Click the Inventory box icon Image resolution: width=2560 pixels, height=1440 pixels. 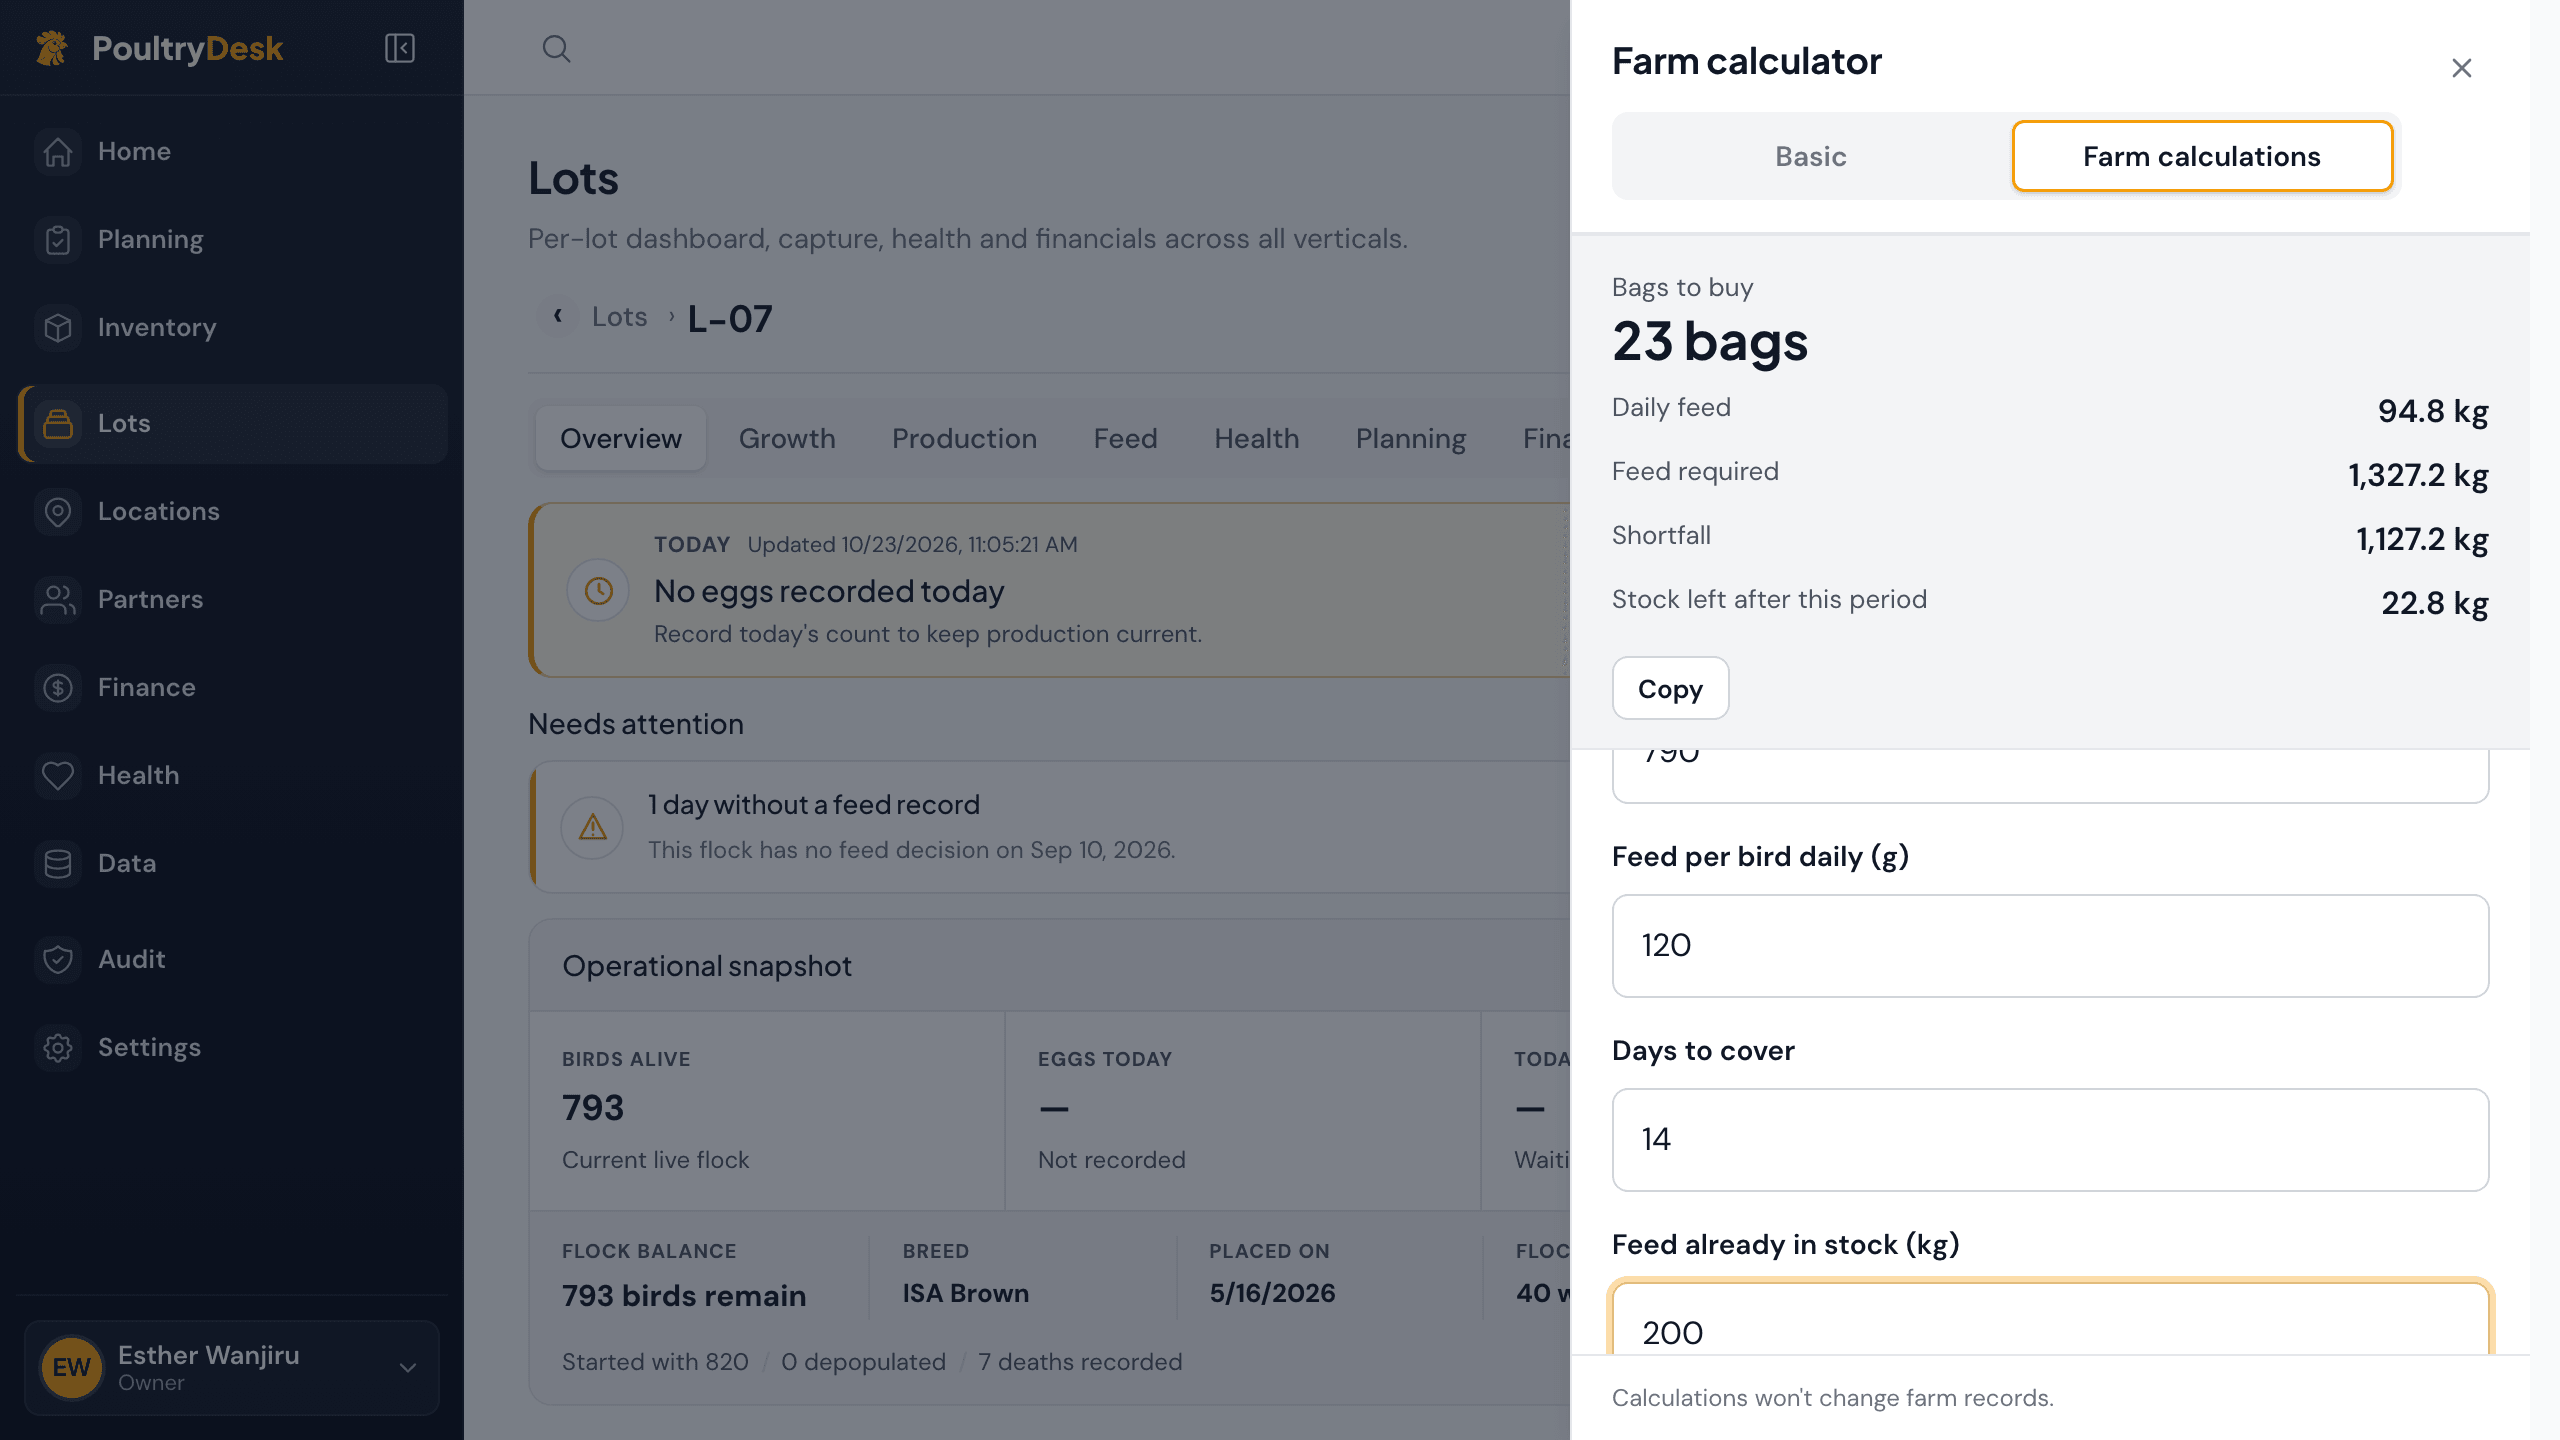pyautogui.click(x=58, y=328)
